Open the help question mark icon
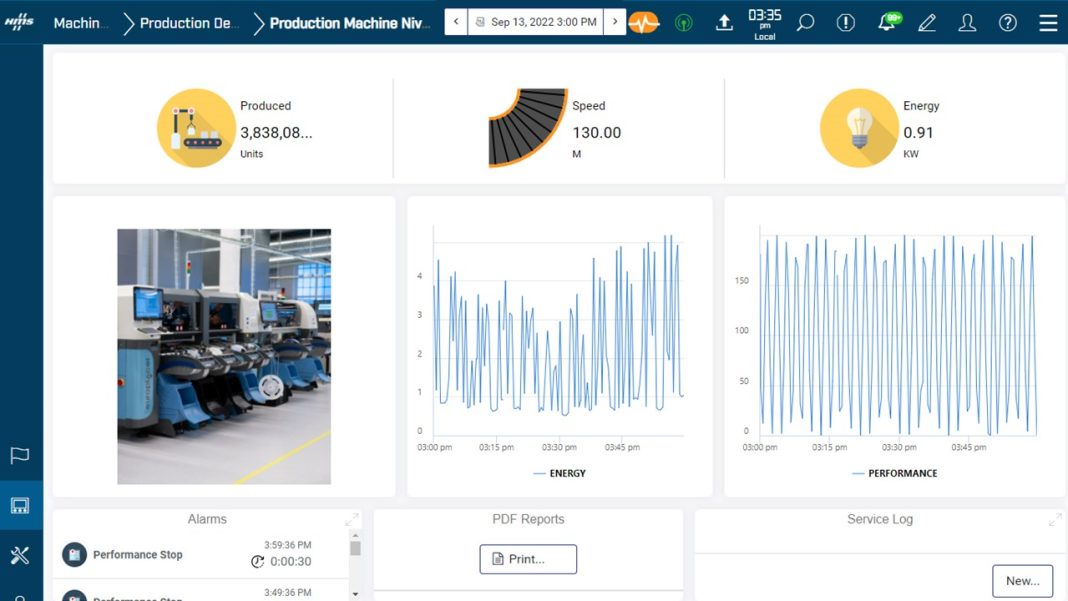Image resolution: width=1068 pixels, height=601 pixels. pos(1007,22)
